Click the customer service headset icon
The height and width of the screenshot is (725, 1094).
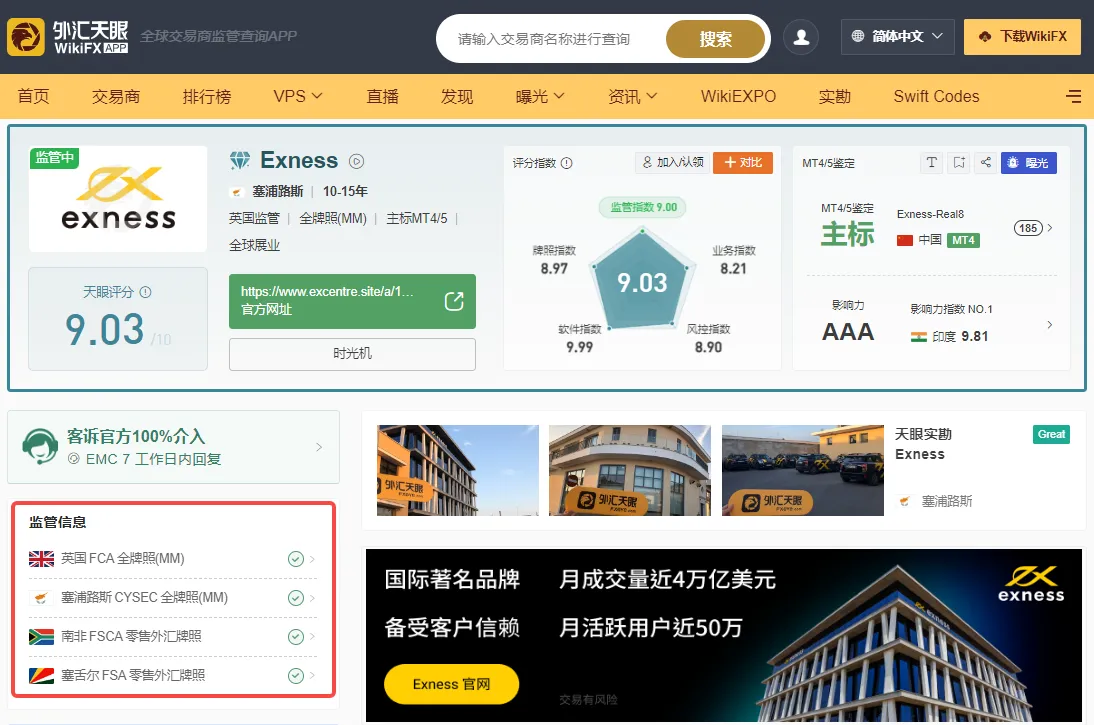[x=40, y=447]
